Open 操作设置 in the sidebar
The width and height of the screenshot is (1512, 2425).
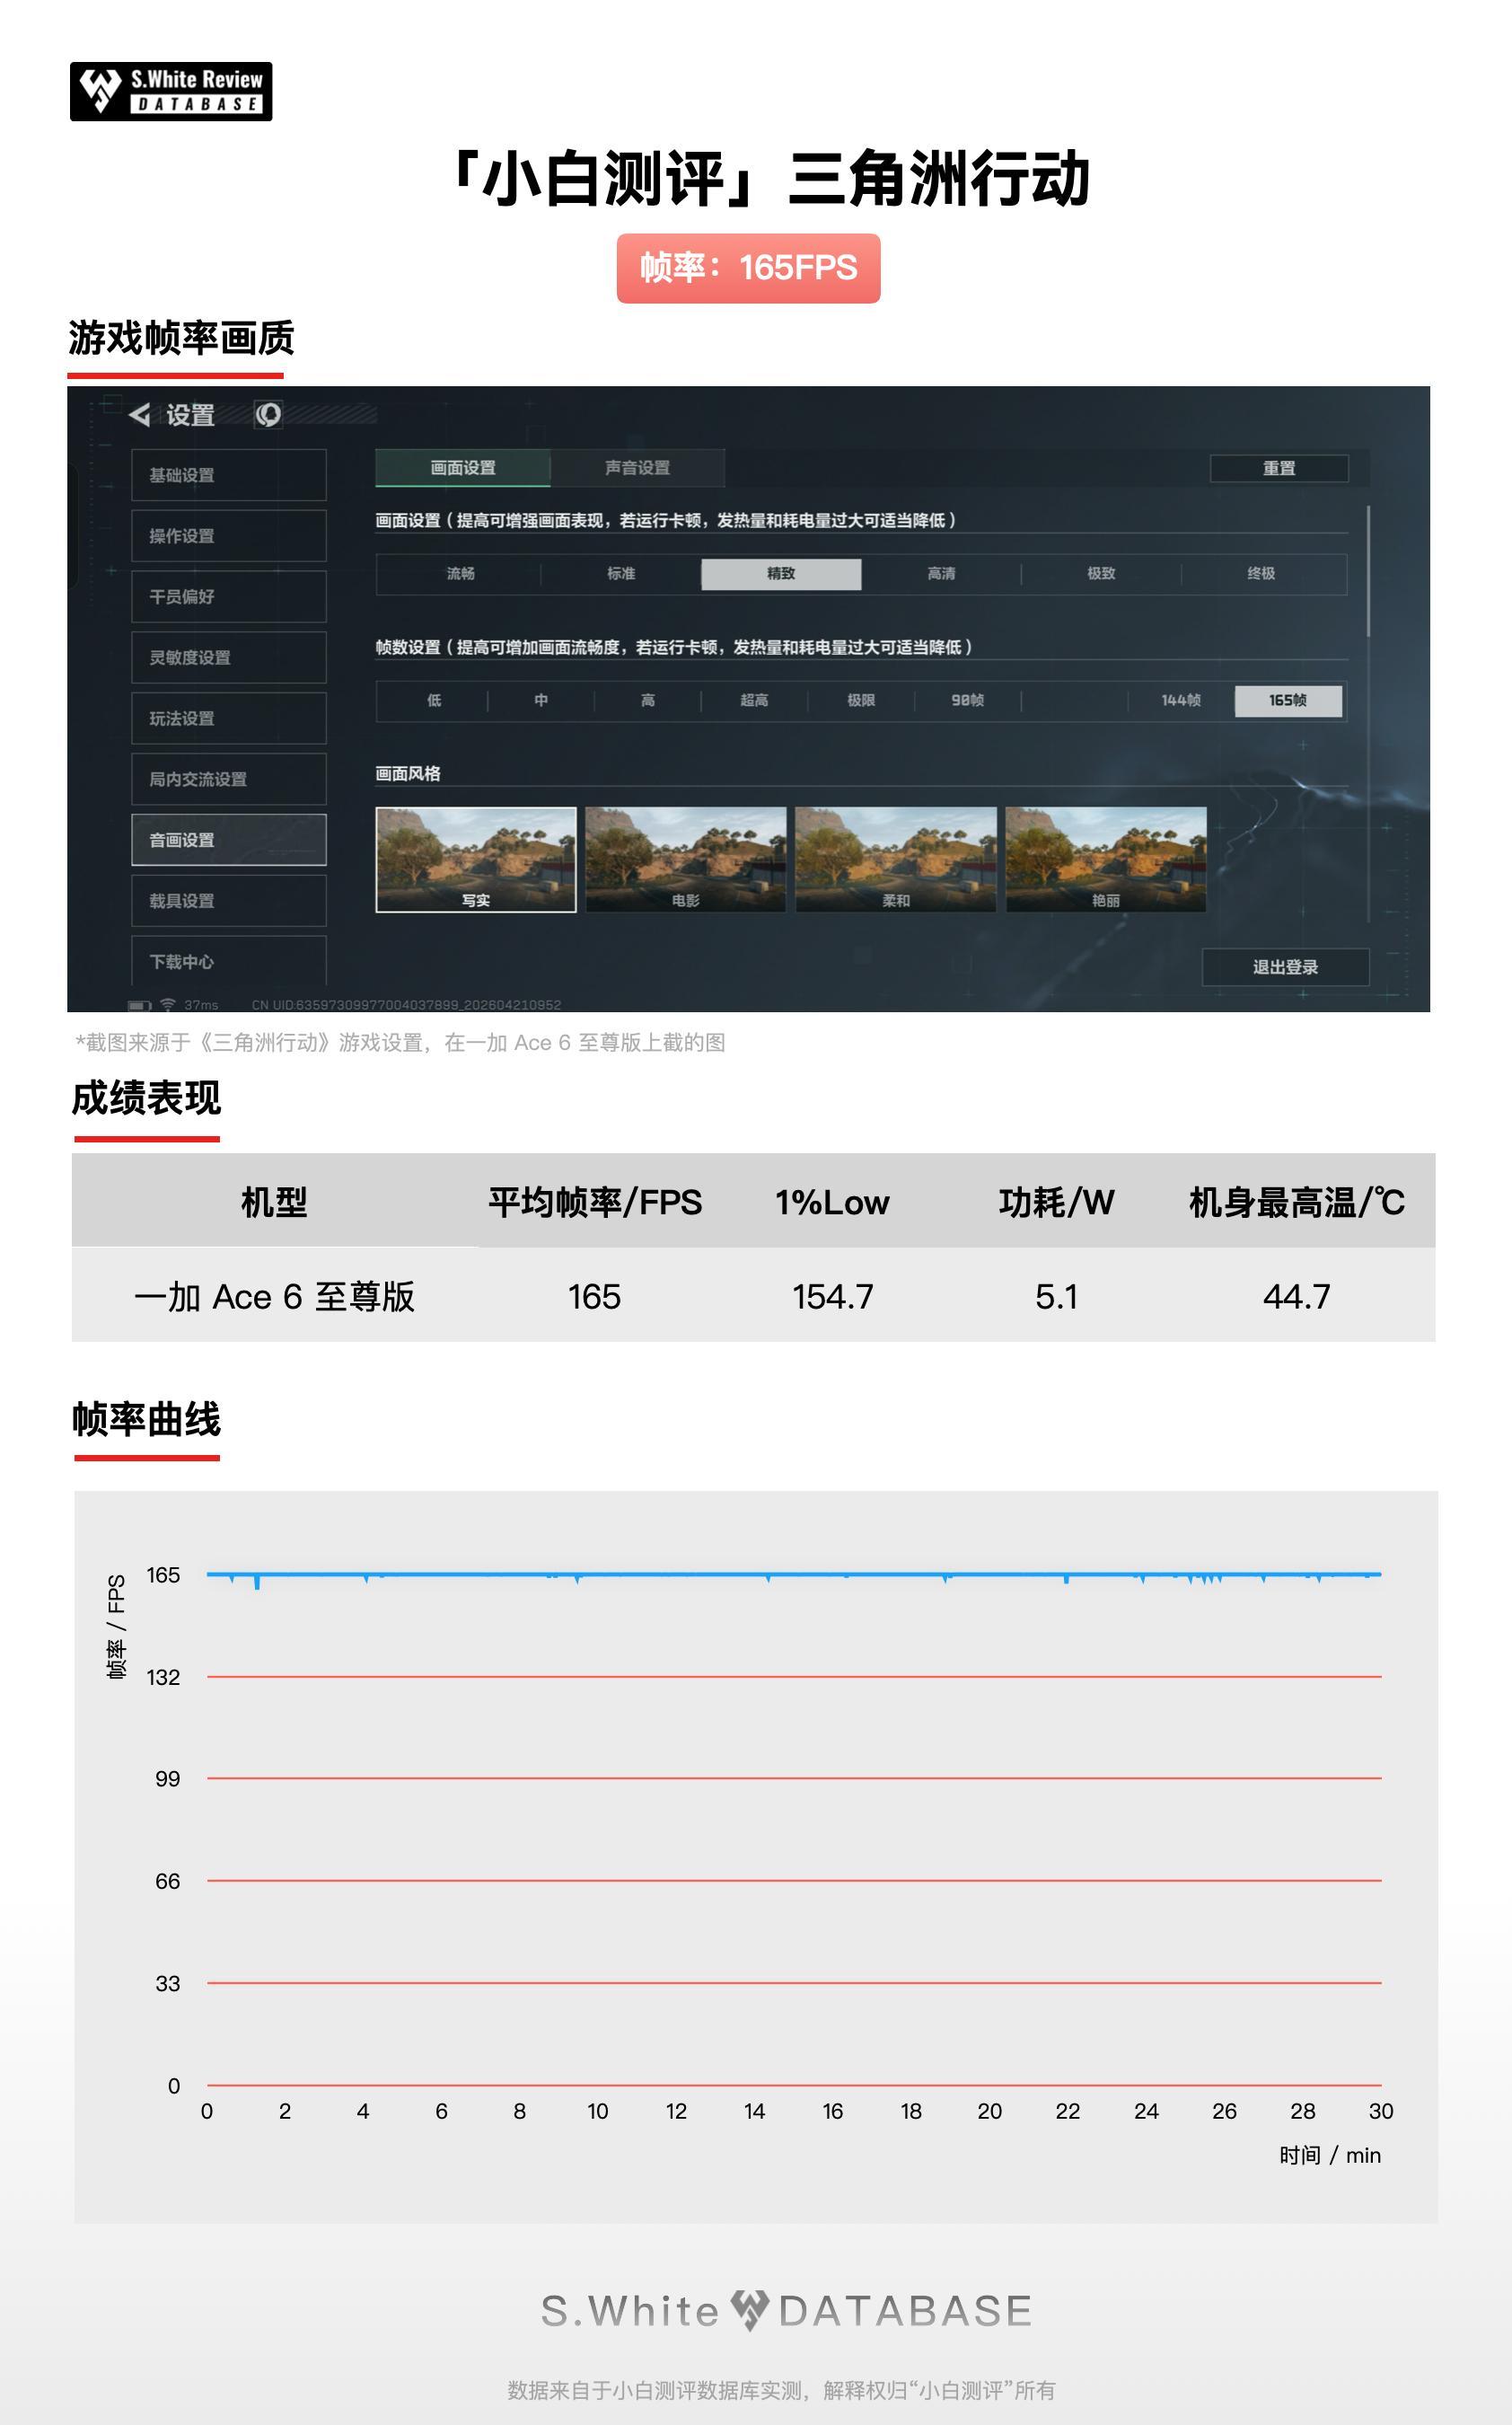229,536
